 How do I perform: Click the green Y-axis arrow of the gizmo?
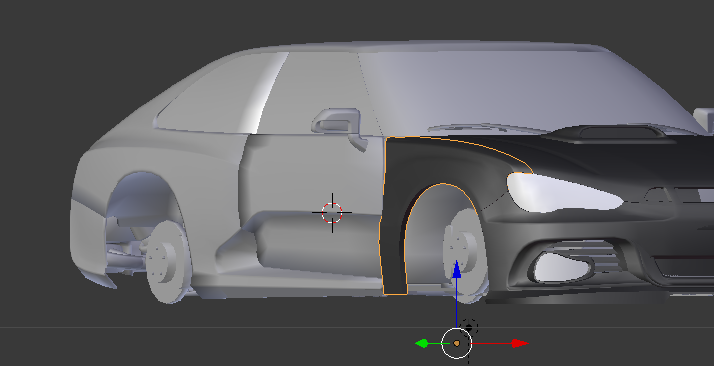423,343
